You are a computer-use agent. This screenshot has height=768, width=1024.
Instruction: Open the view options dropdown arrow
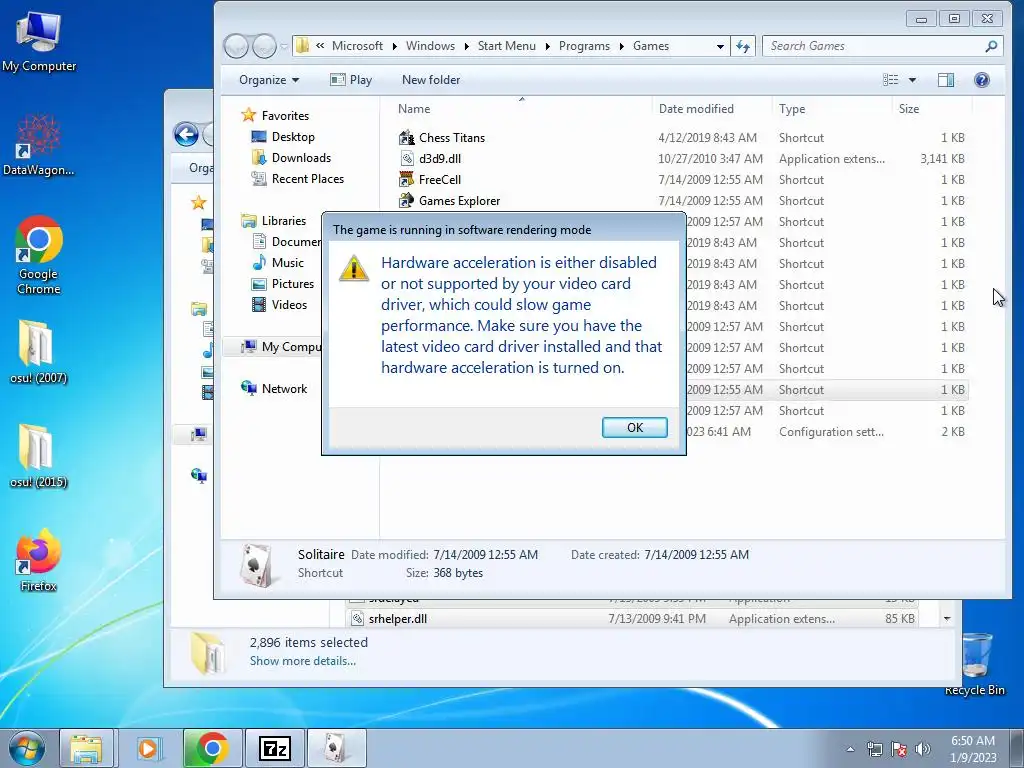click(x=912, y=80)
